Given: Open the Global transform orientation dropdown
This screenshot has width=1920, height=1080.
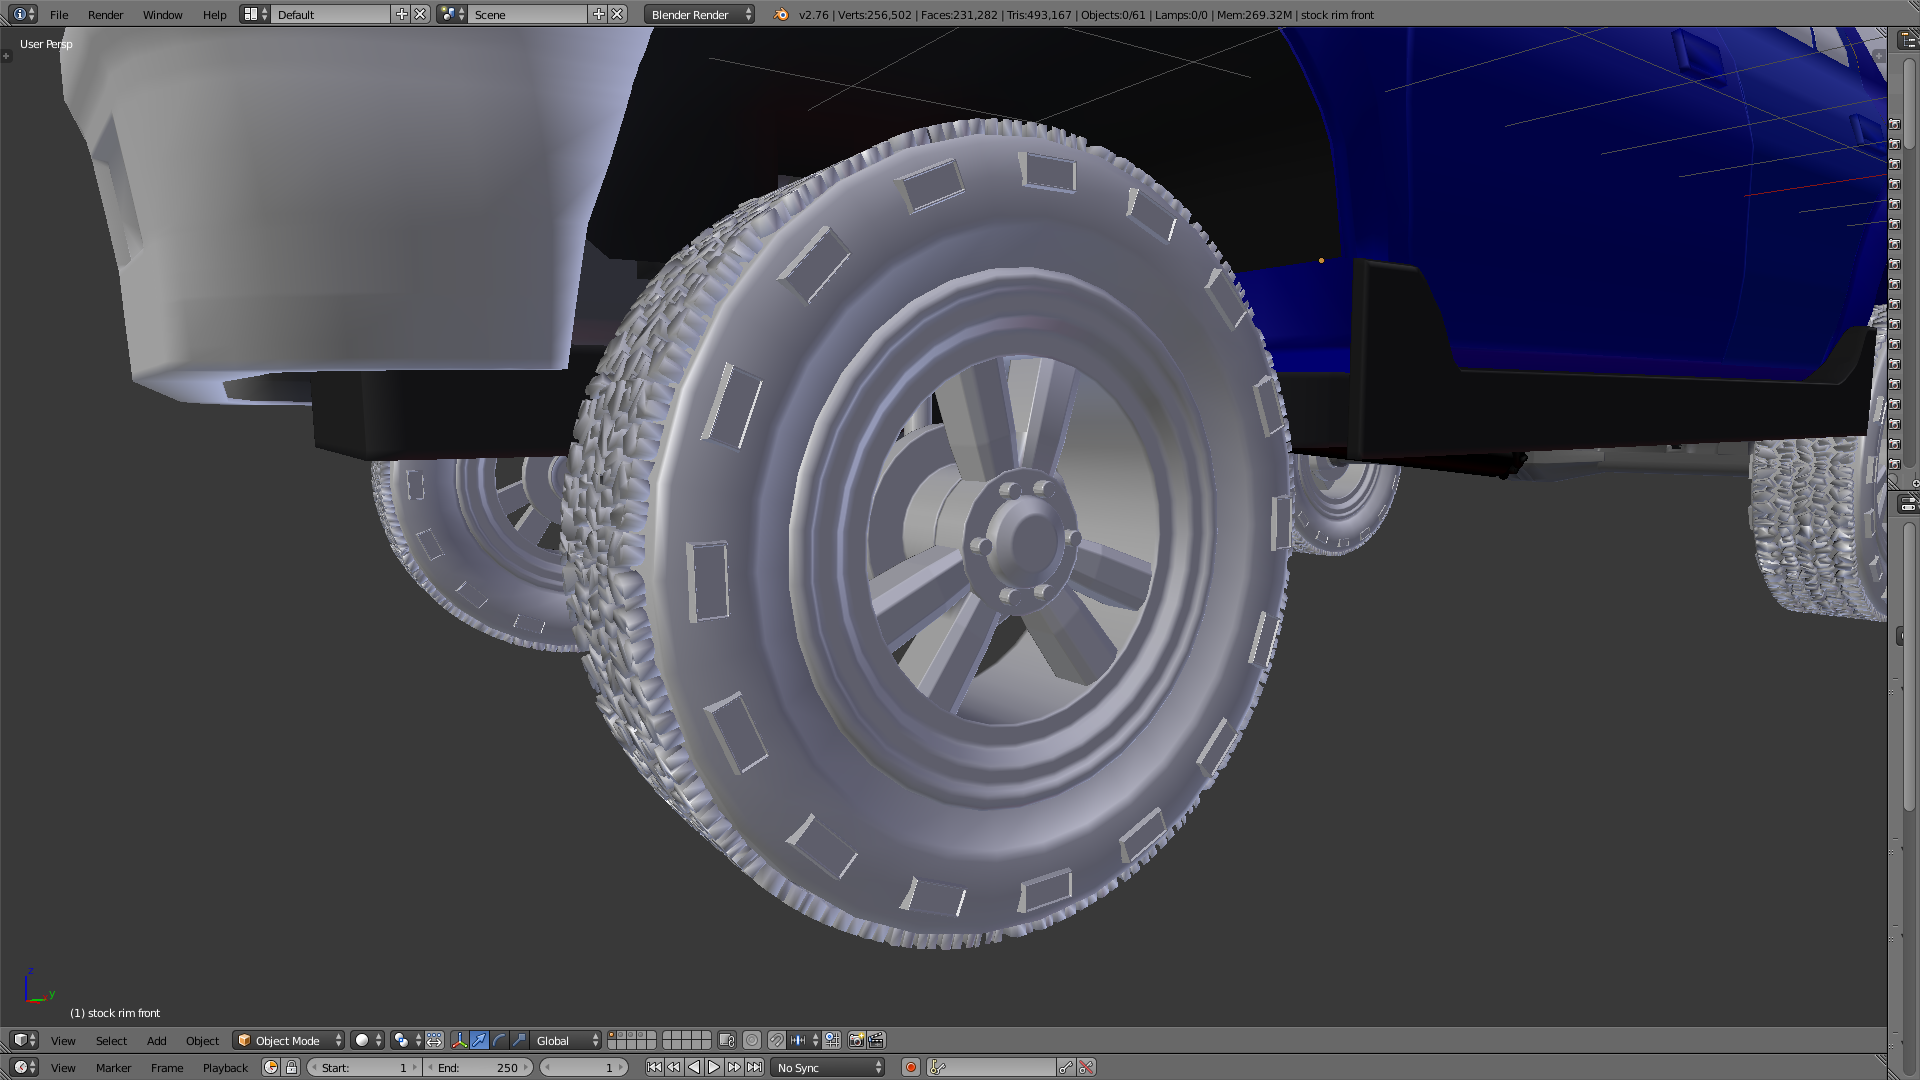Looking at the screenshot, I should point(567,1041).
